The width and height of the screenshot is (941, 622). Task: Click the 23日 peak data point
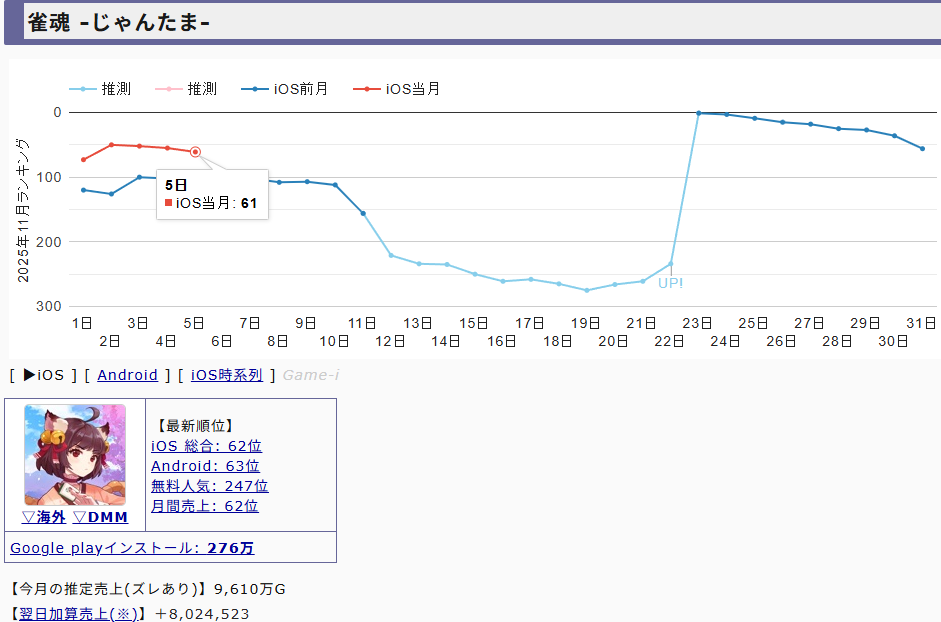698,113
